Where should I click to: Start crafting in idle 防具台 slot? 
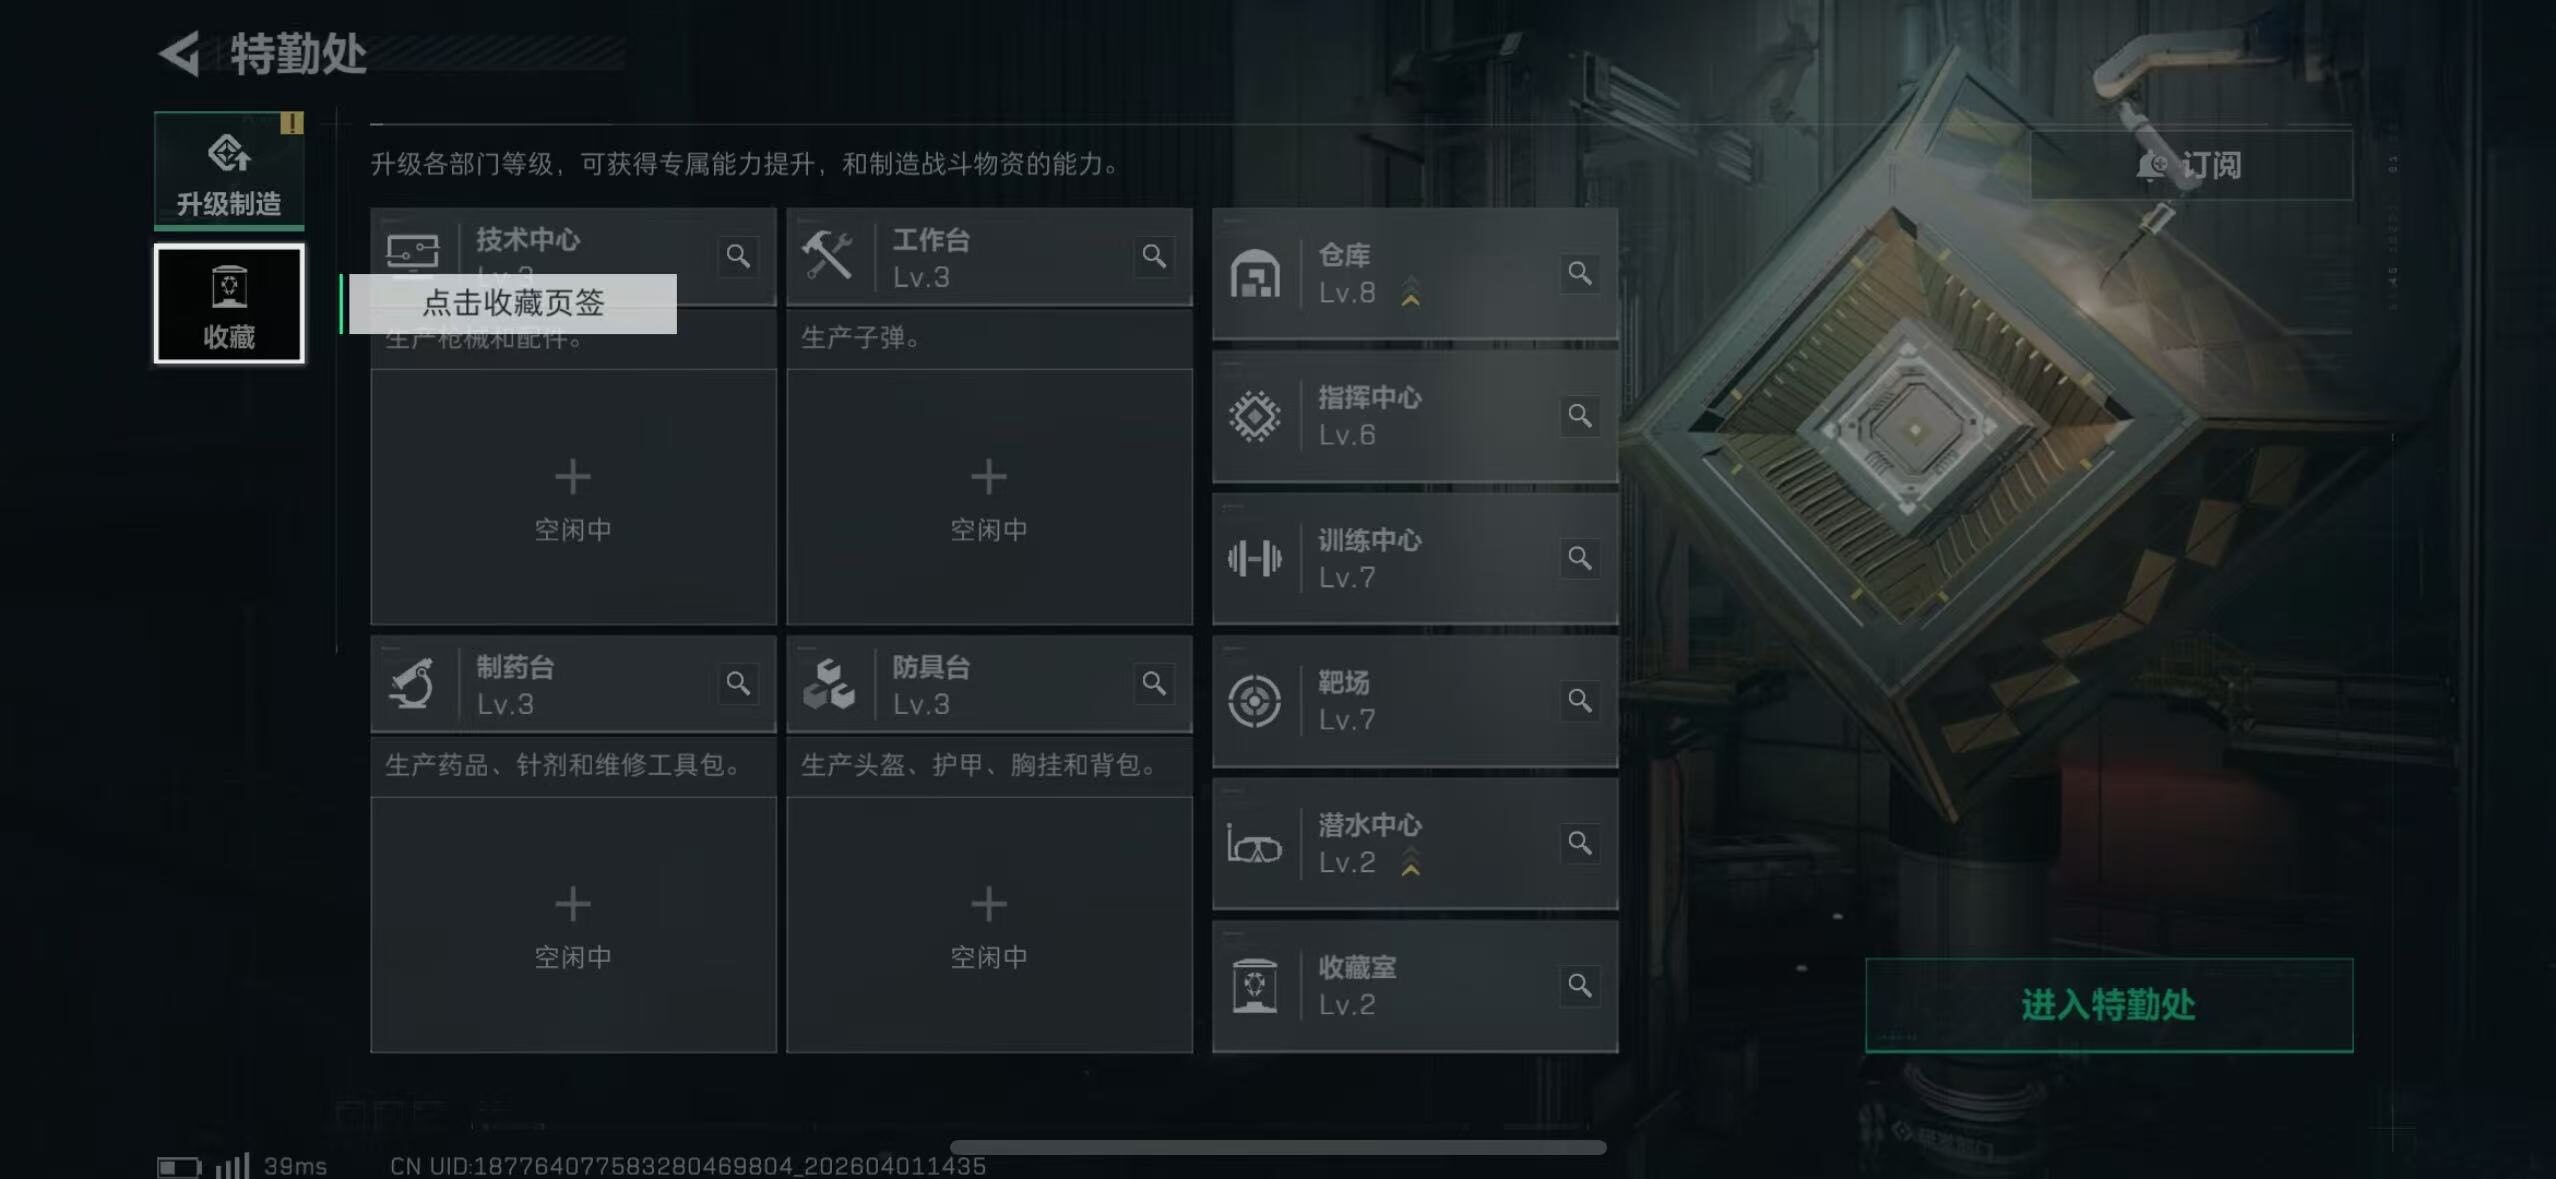point(989,924)
